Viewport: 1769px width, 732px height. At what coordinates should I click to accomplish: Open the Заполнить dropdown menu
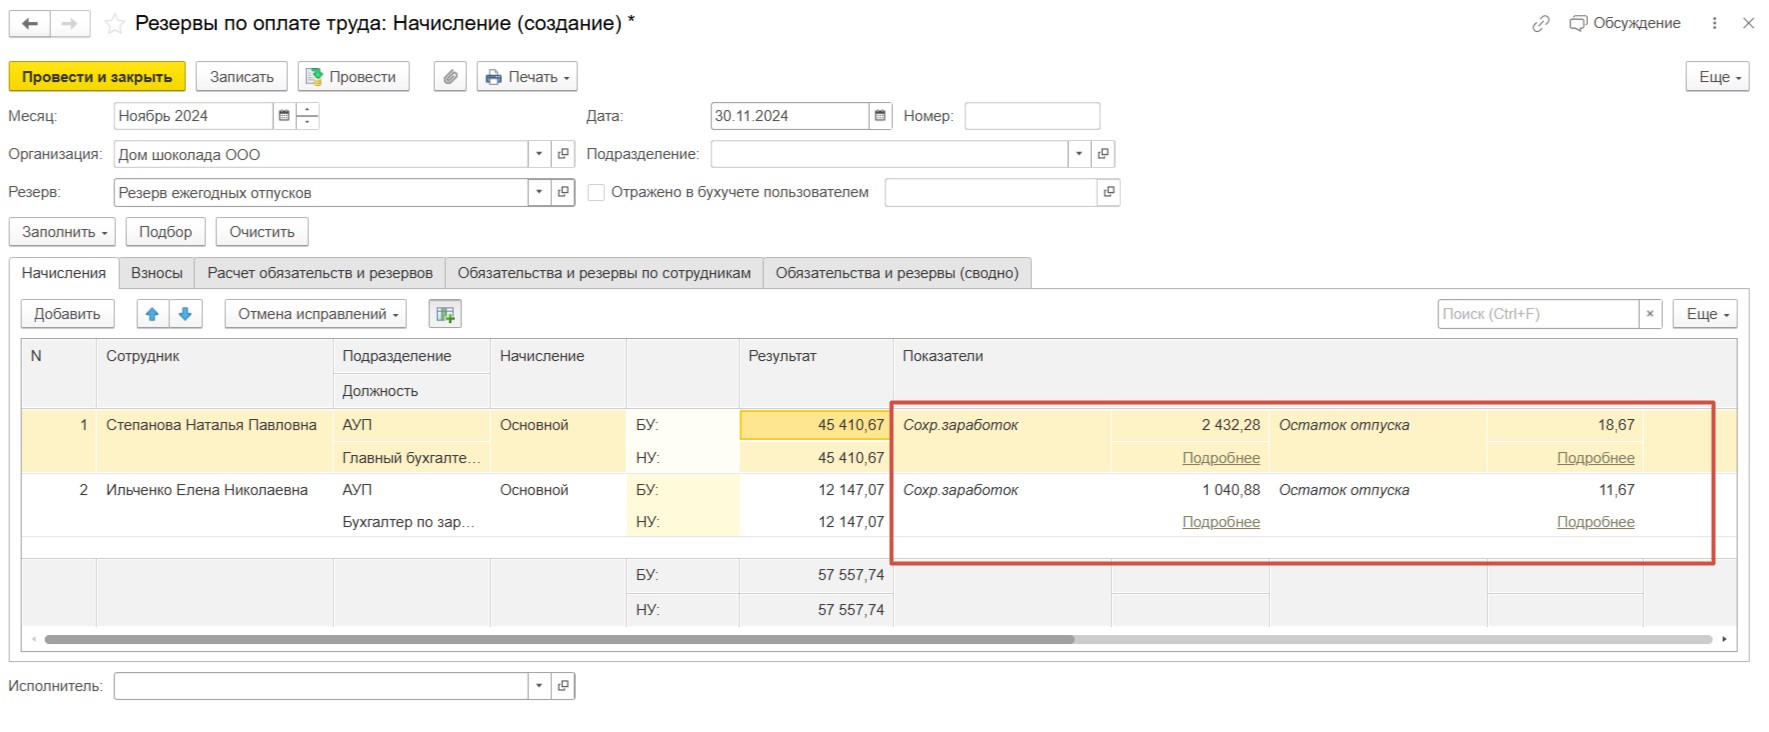click(x=63, y=232)
